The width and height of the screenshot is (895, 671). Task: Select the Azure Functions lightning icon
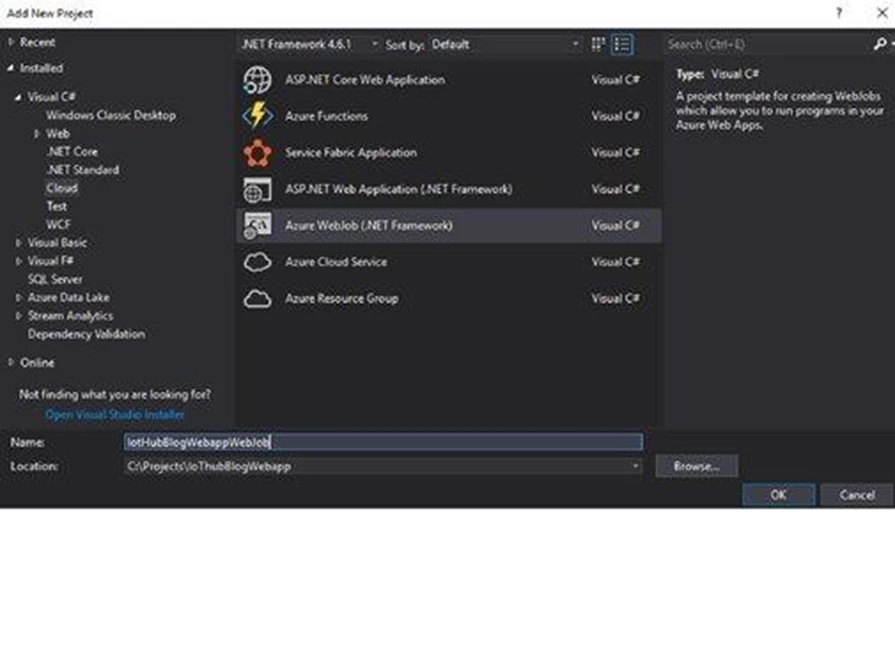pyautogui.click(x=257, y=116)
